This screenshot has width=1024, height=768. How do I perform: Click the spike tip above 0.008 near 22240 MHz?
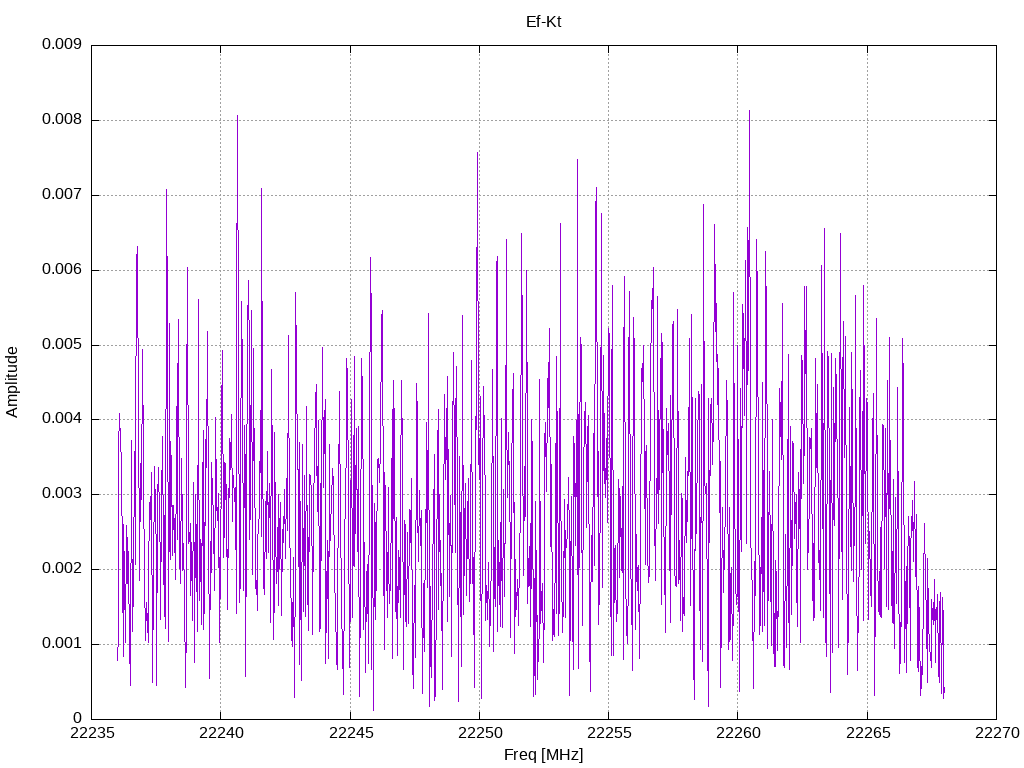(x=237, y=116)
